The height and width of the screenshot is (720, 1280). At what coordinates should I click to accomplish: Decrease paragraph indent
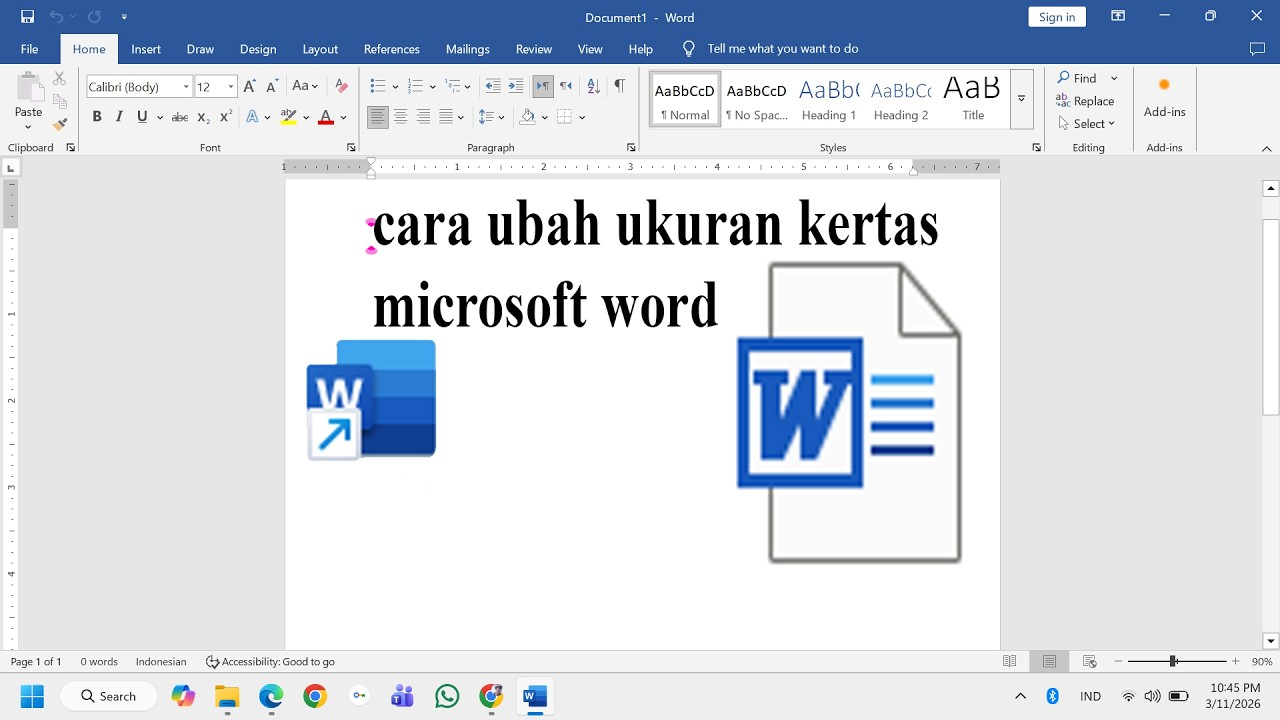(493, 87)
